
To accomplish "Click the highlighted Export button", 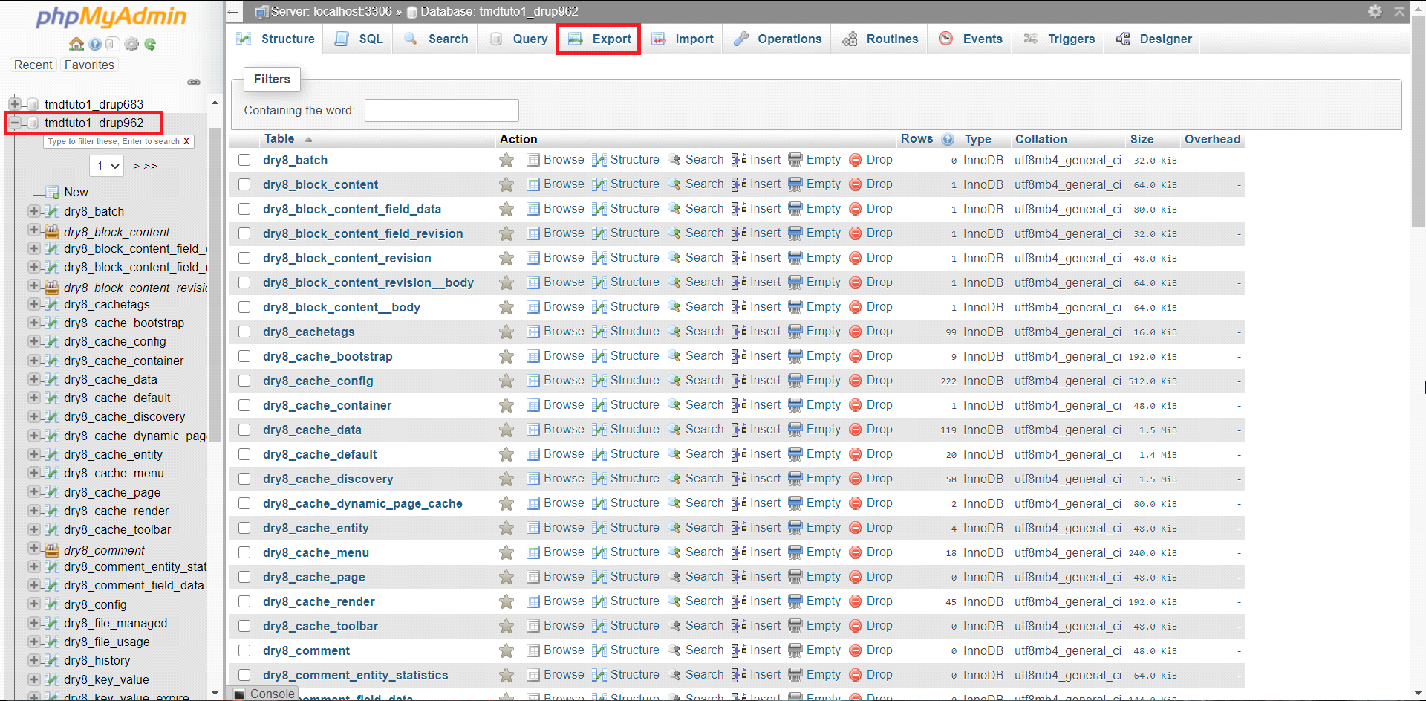I will click(598, 38).
